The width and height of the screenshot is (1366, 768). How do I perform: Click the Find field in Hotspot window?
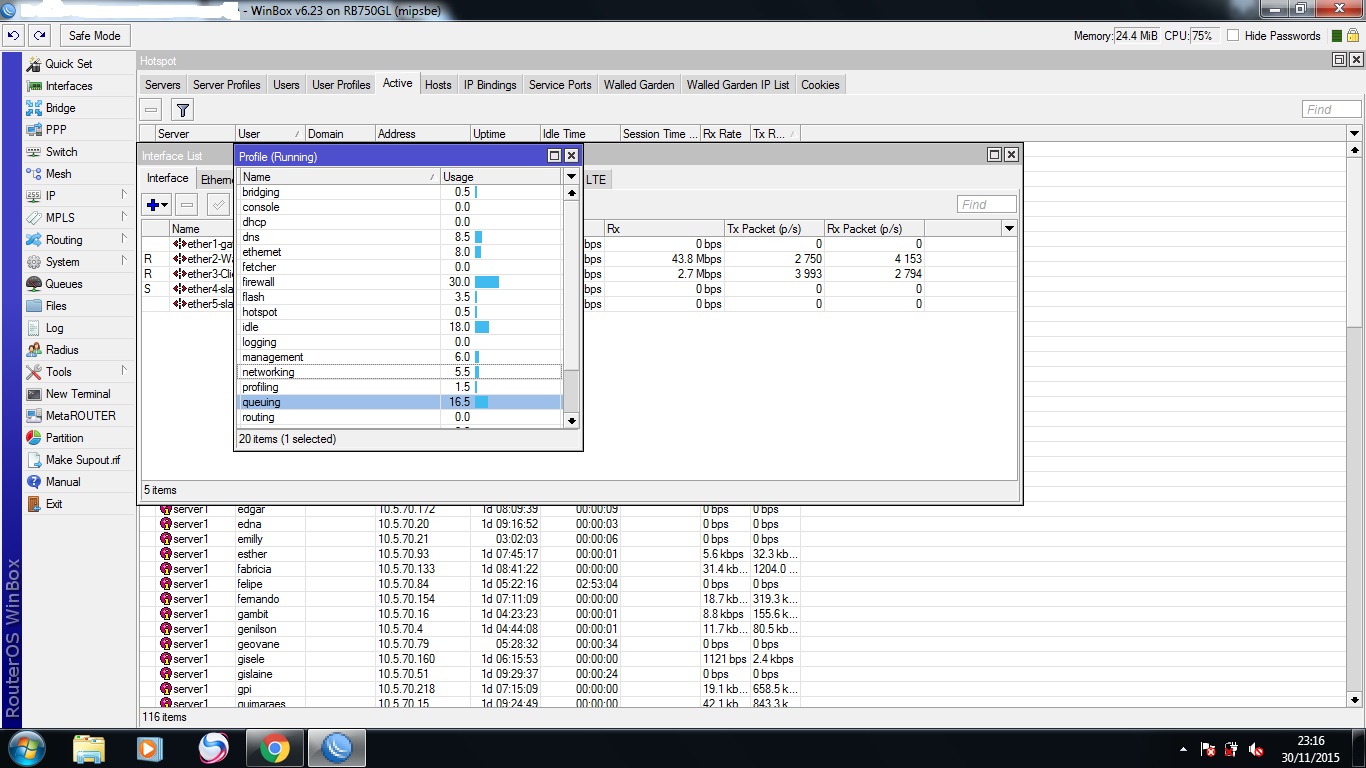click(x=1331, y=109)
